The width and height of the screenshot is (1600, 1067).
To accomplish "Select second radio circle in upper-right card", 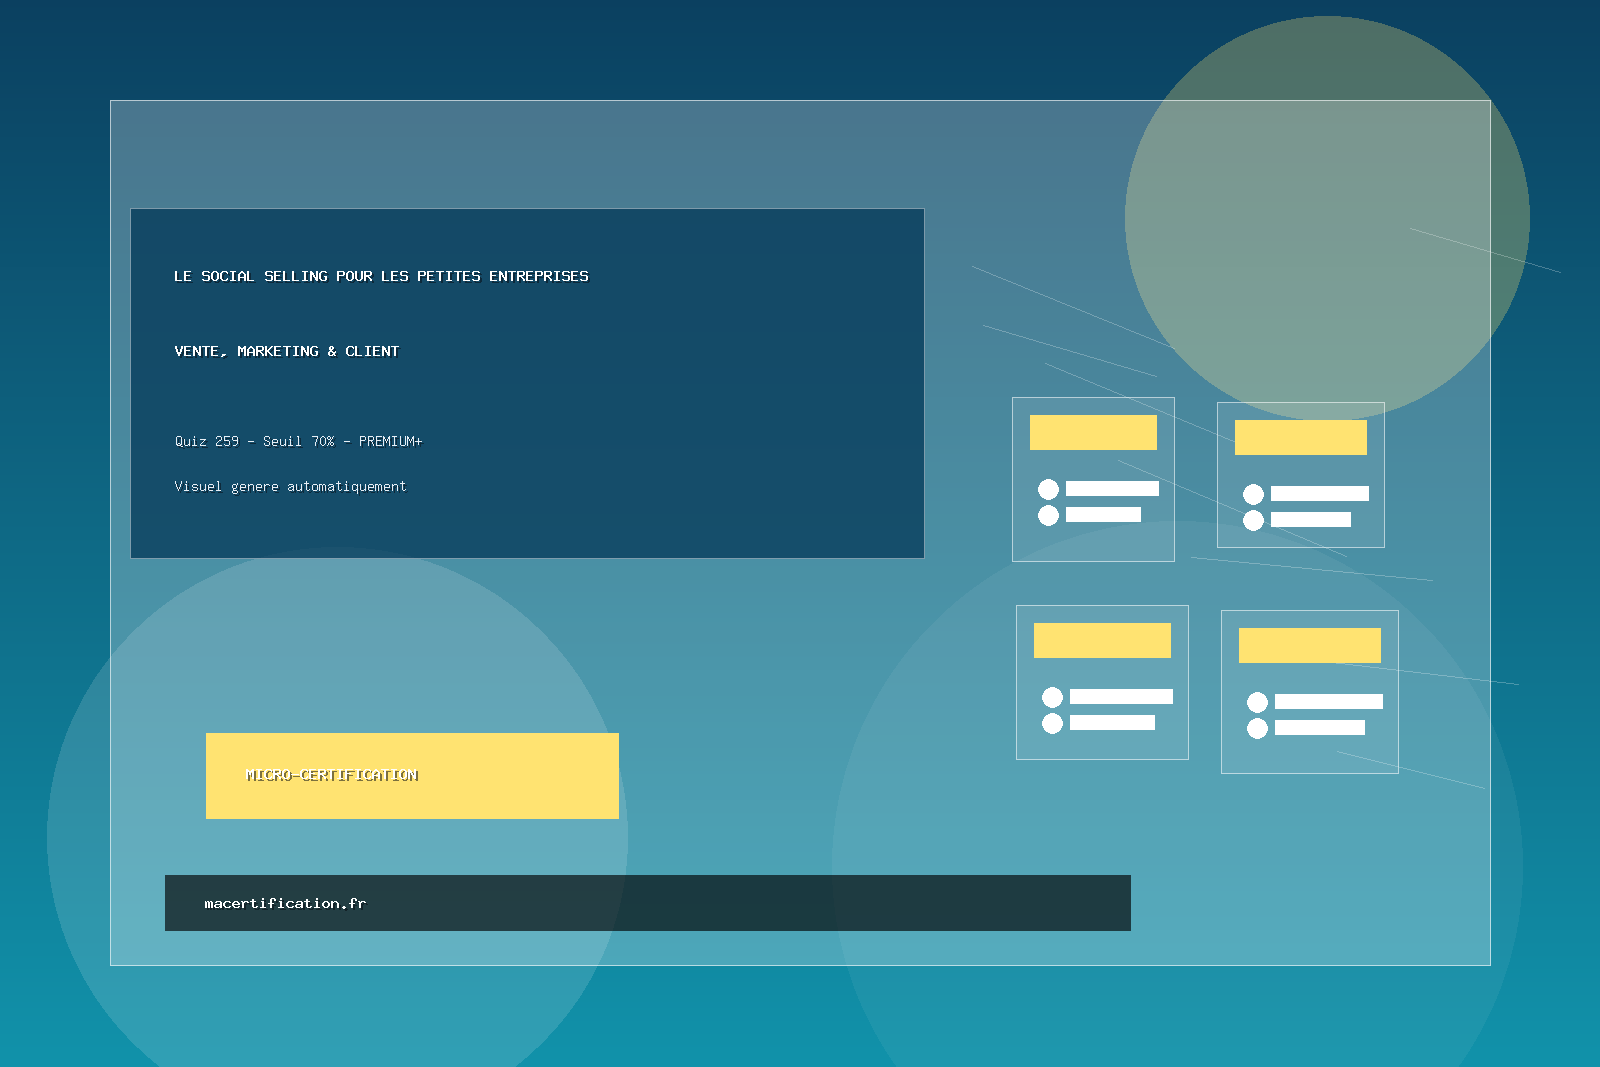I will tap(1253, 520).
